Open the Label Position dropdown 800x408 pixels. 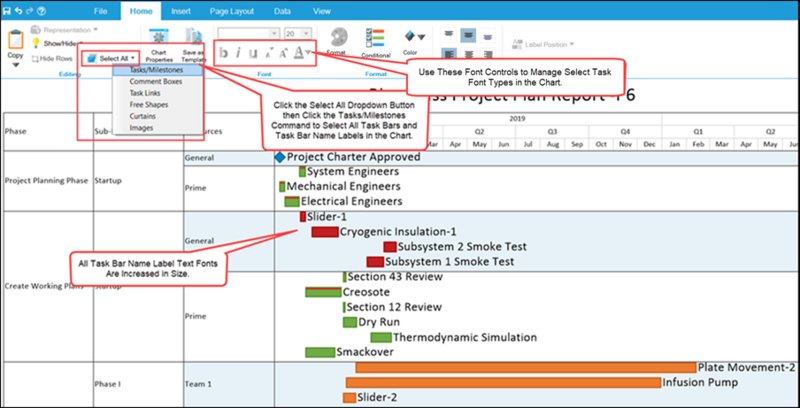543,44
